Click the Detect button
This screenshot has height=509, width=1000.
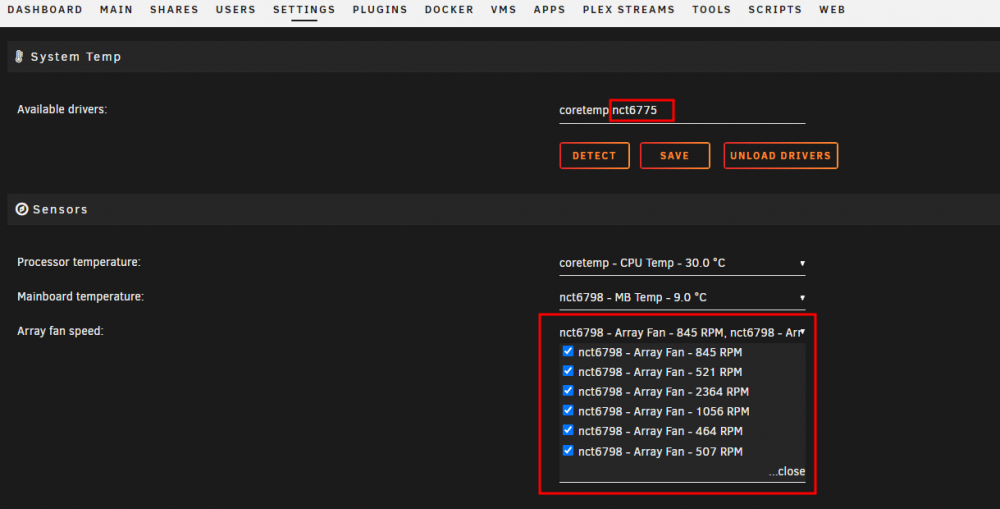[594, 156]
